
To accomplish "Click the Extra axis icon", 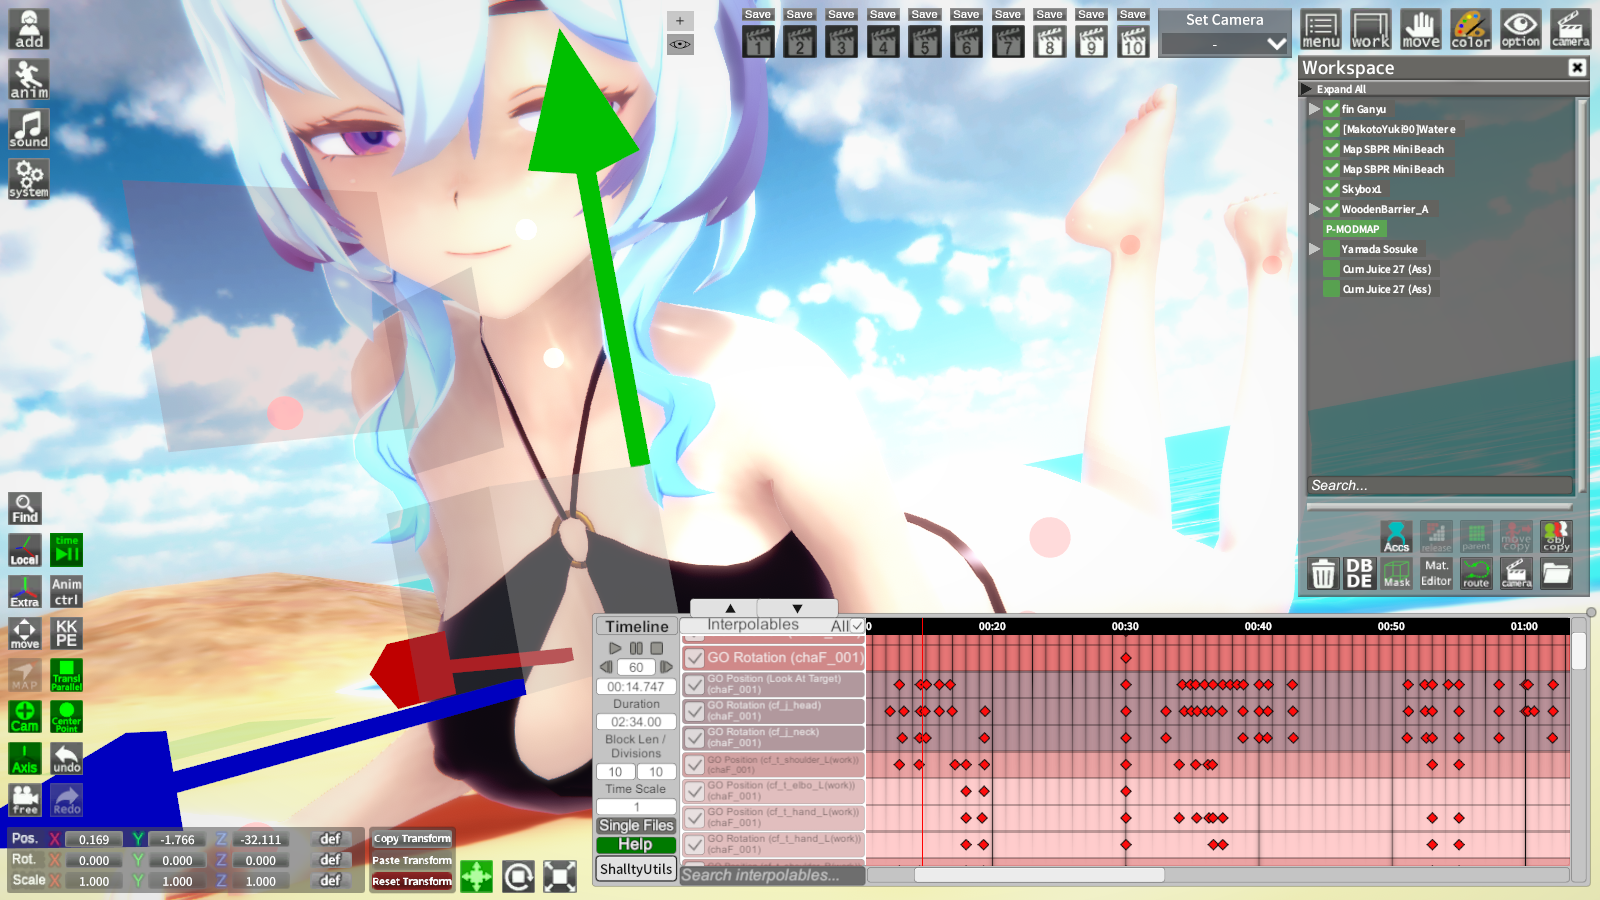I will [x=25, y=591].
